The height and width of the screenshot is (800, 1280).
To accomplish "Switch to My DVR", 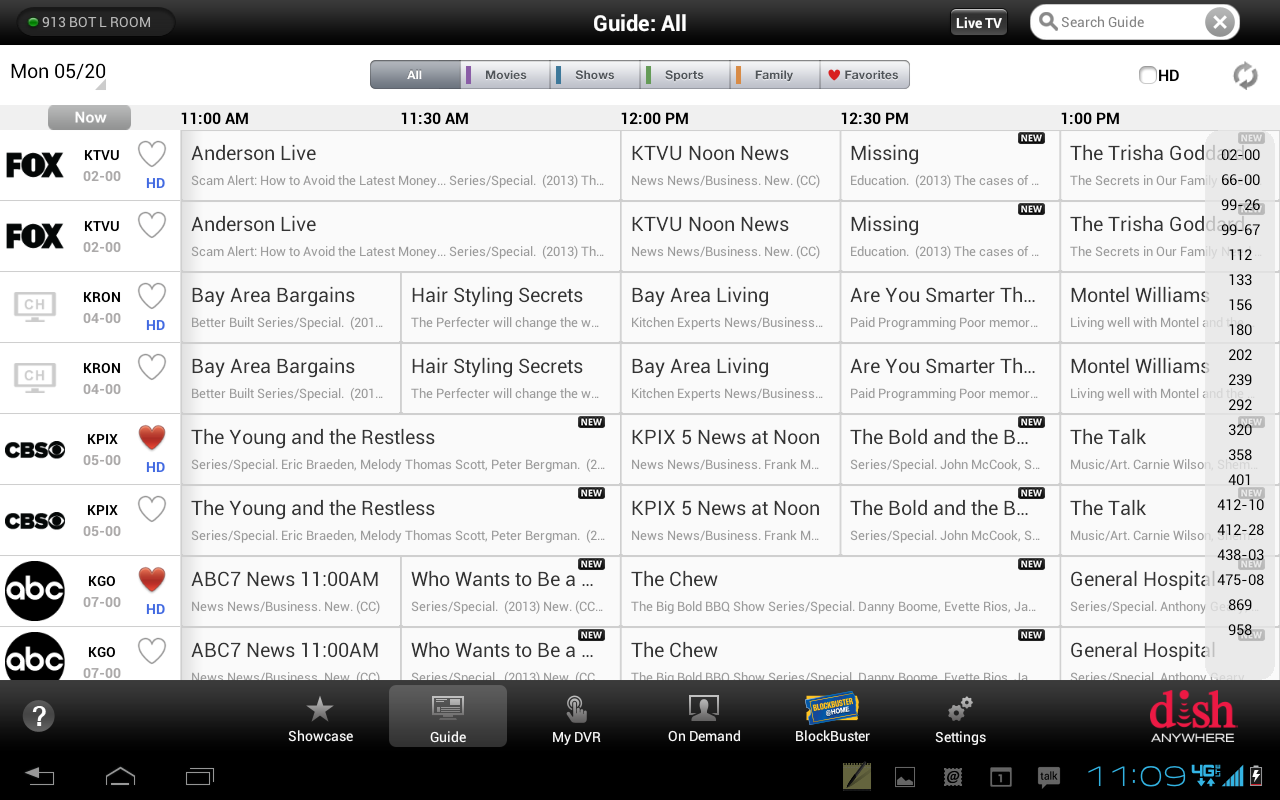I will (x=576, y=716).
